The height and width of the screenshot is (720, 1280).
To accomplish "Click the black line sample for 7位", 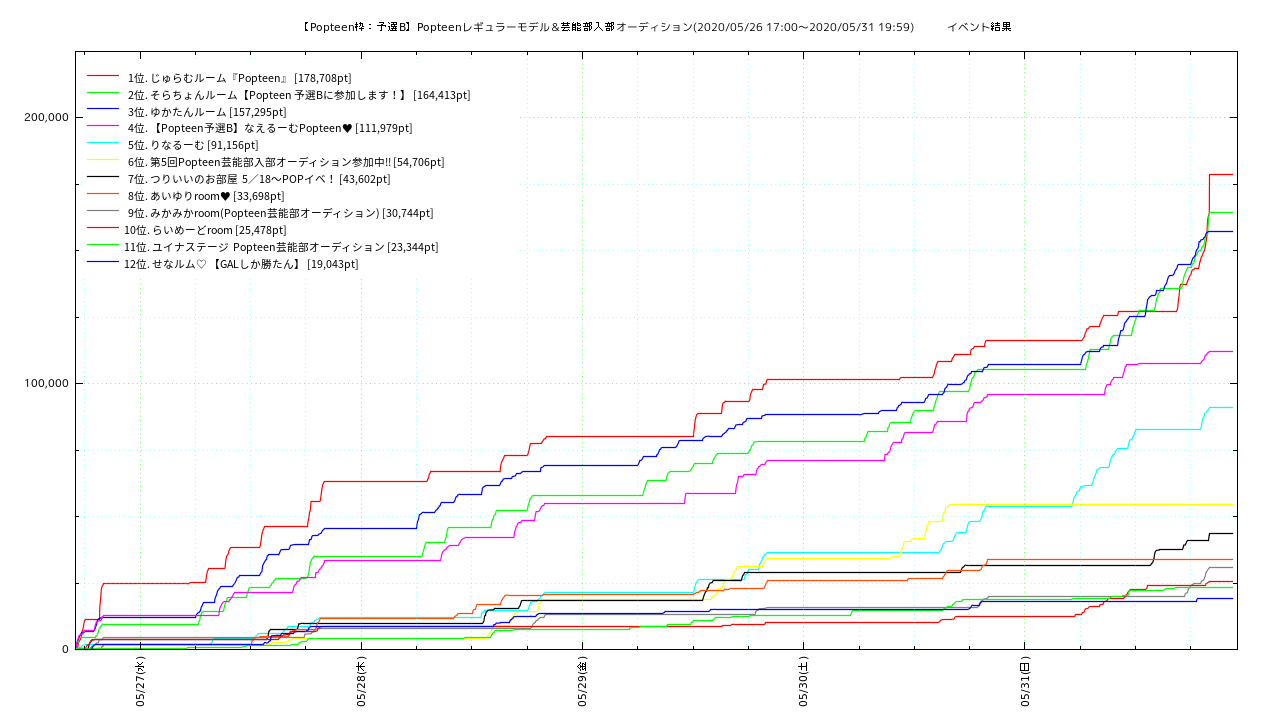I will tap(104, 178).
